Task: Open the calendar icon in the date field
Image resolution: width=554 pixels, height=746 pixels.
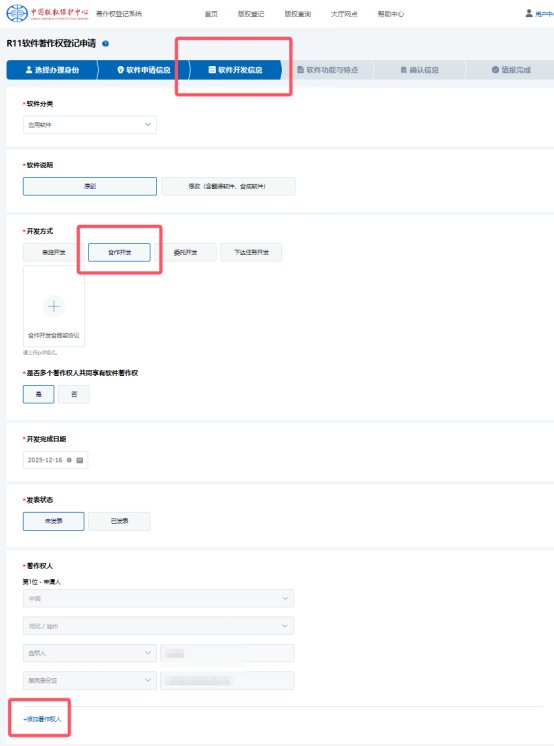Action: point(80,460)
